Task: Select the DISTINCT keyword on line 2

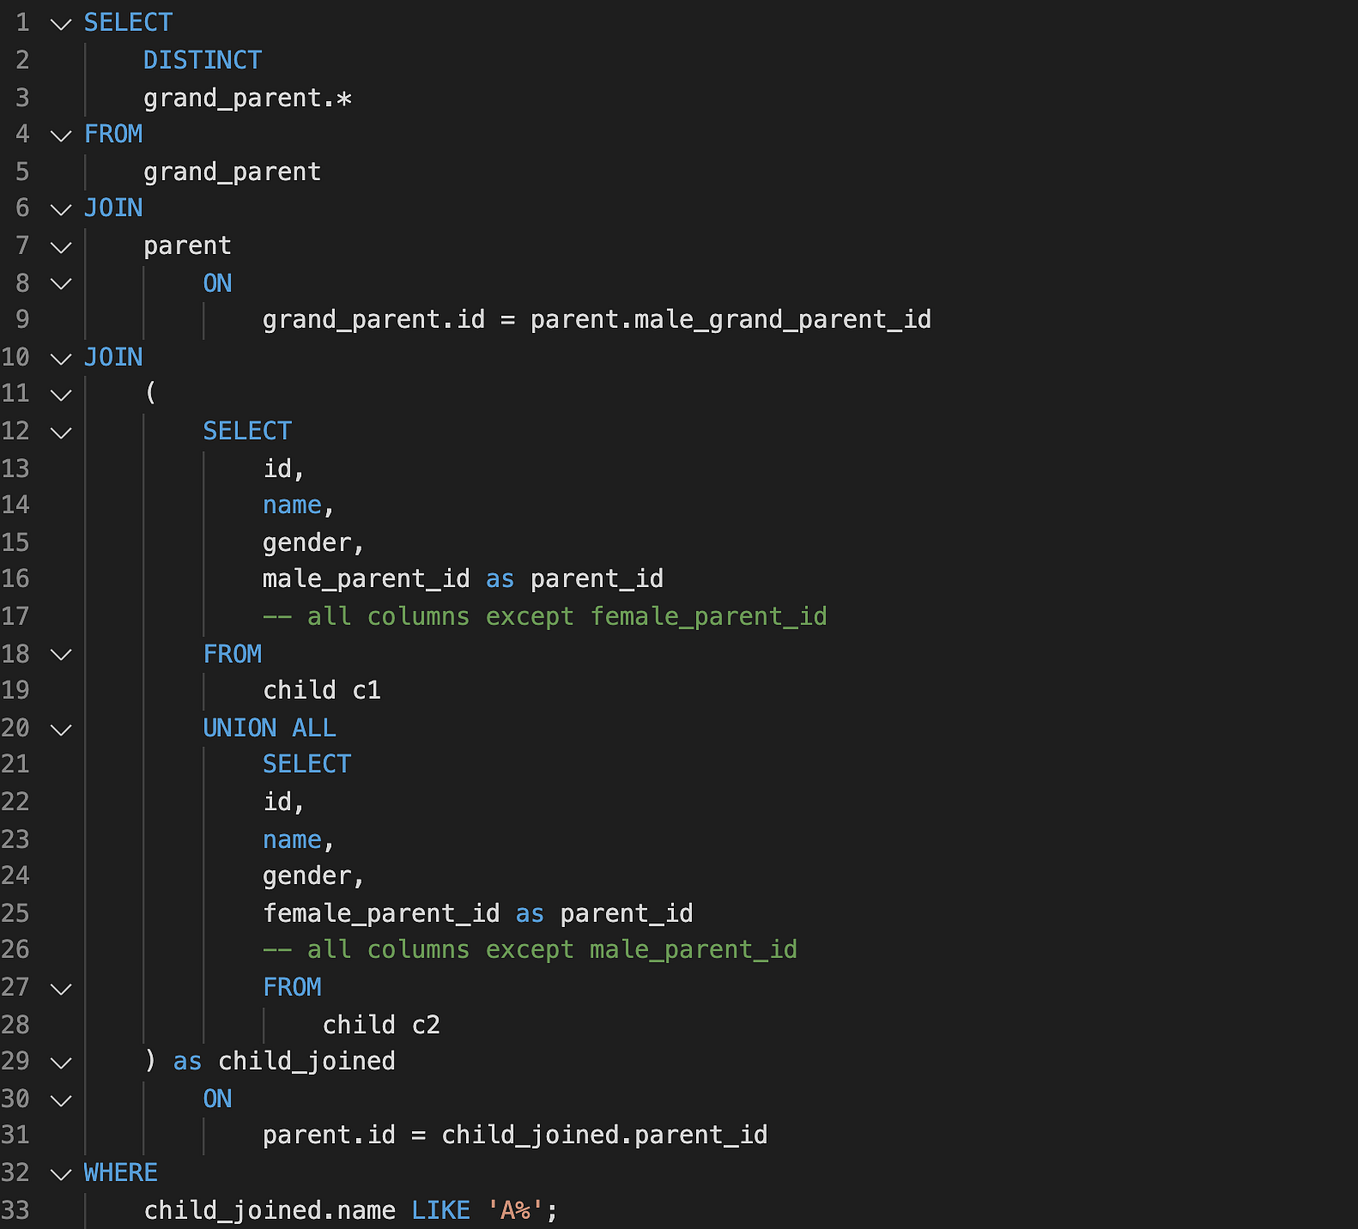Action: point(202,60)
